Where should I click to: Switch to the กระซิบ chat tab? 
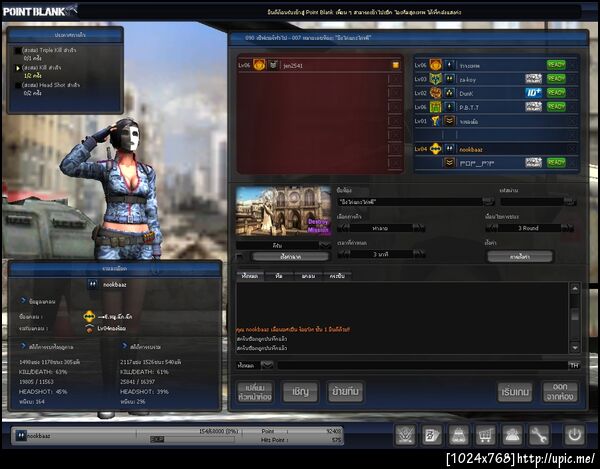337,276
